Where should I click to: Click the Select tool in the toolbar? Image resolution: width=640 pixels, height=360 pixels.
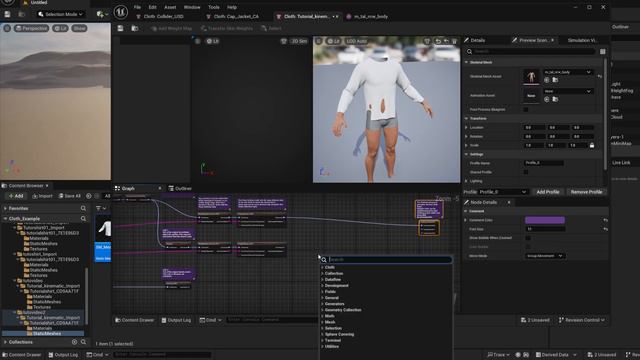click(271, 29)
